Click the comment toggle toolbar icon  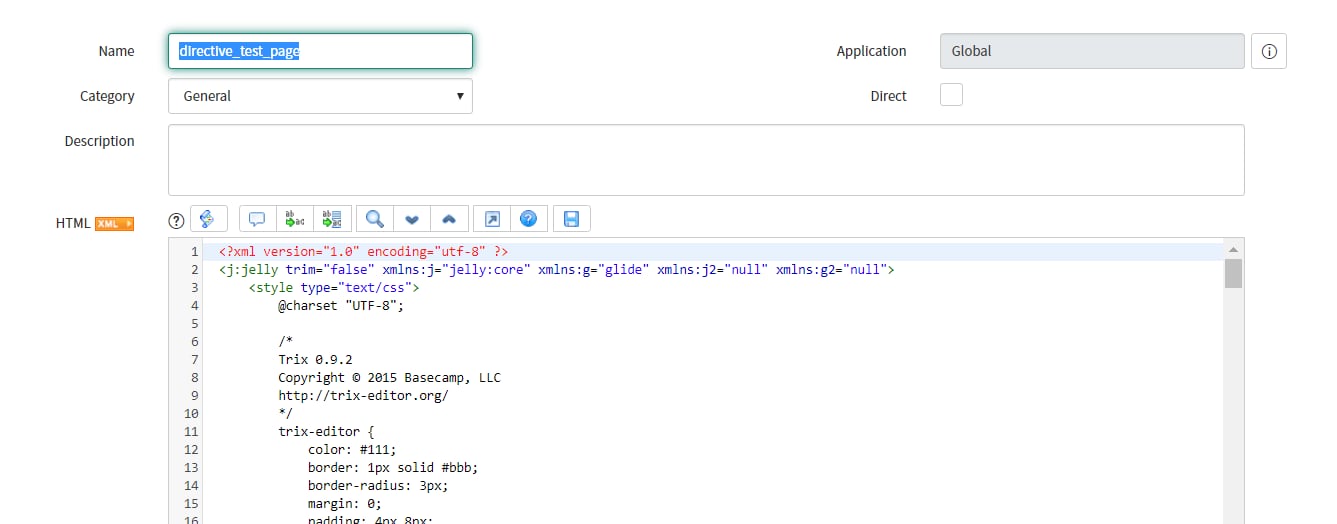[257, 219]
